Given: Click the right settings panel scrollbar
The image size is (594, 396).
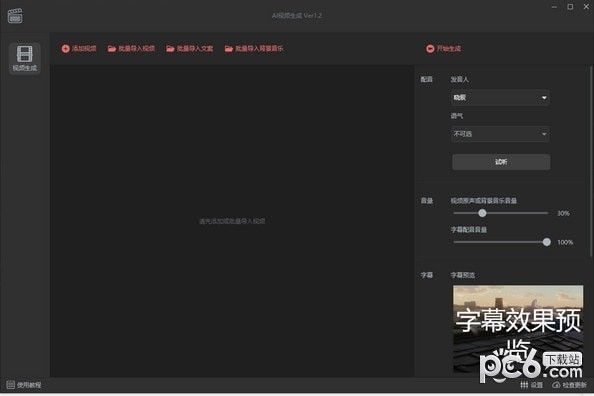Looking at the screenshot, I should point(591,161).
